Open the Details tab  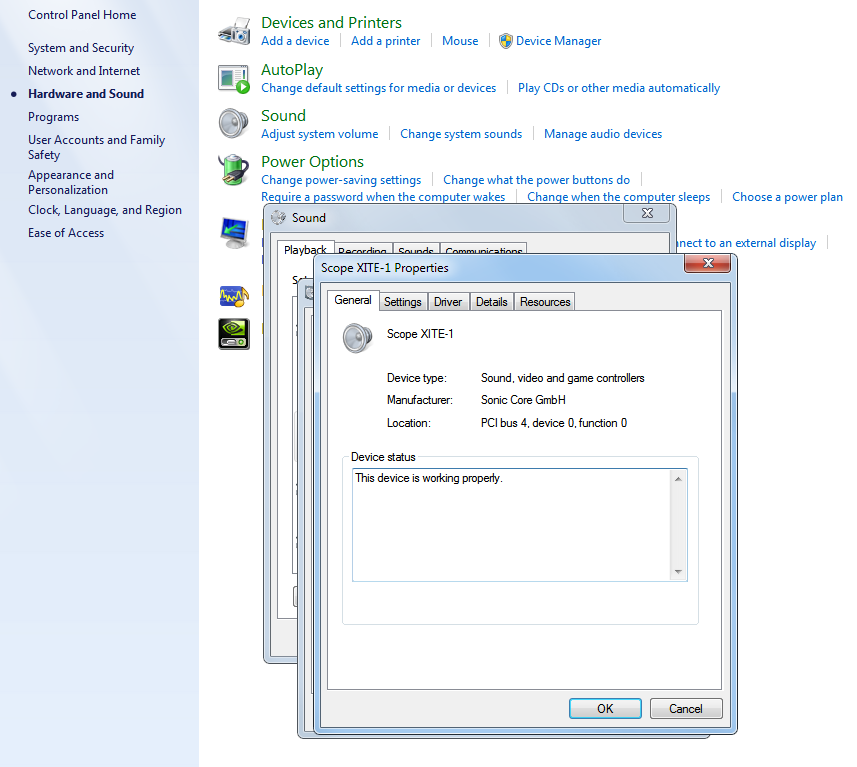pos(492,302)
